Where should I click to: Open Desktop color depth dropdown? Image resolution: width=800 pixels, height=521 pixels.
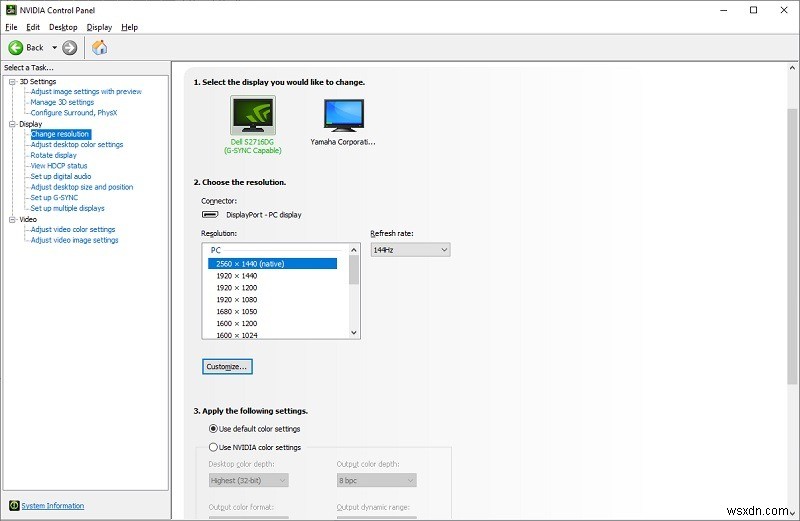[248, 481]
